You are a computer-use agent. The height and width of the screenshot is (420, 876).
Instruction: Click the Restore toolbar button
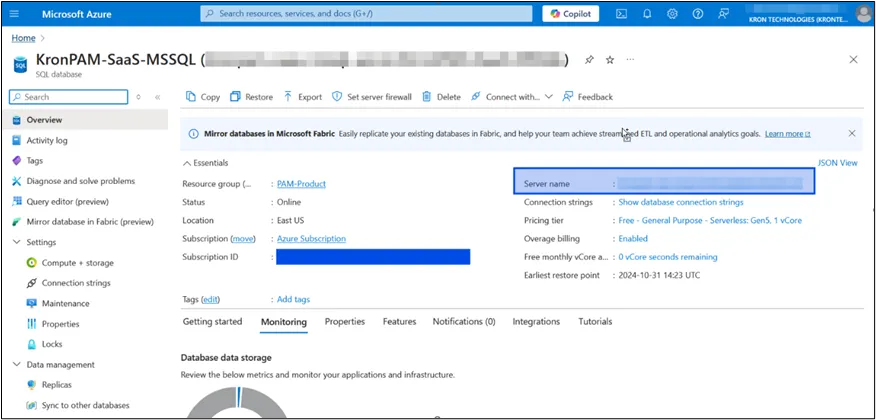tap(251, 97)
